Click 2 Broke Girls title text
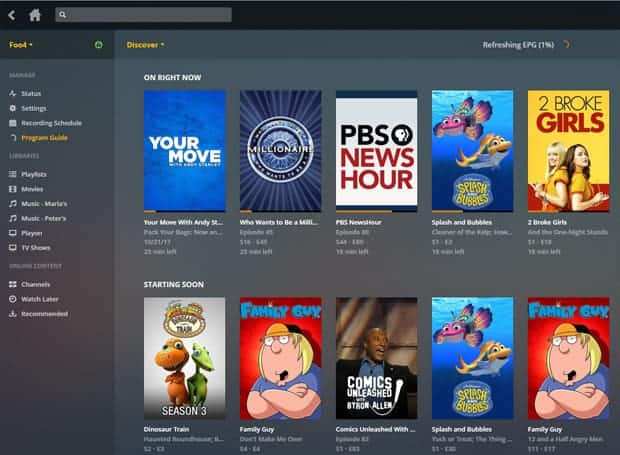This screenshot has width=620, height=455. [x=547, y=222]
